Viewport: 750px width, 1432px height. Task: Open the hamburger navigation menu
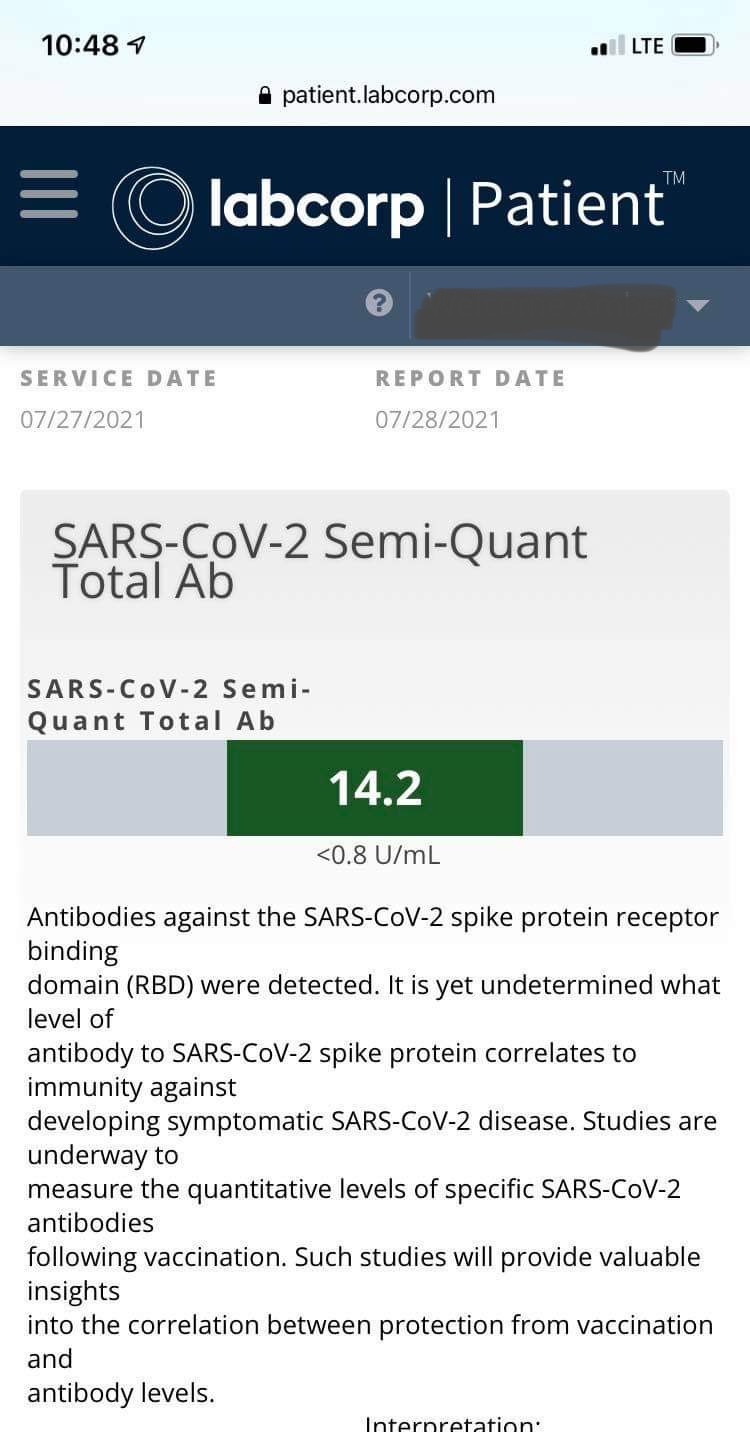[x=49, y=194]
